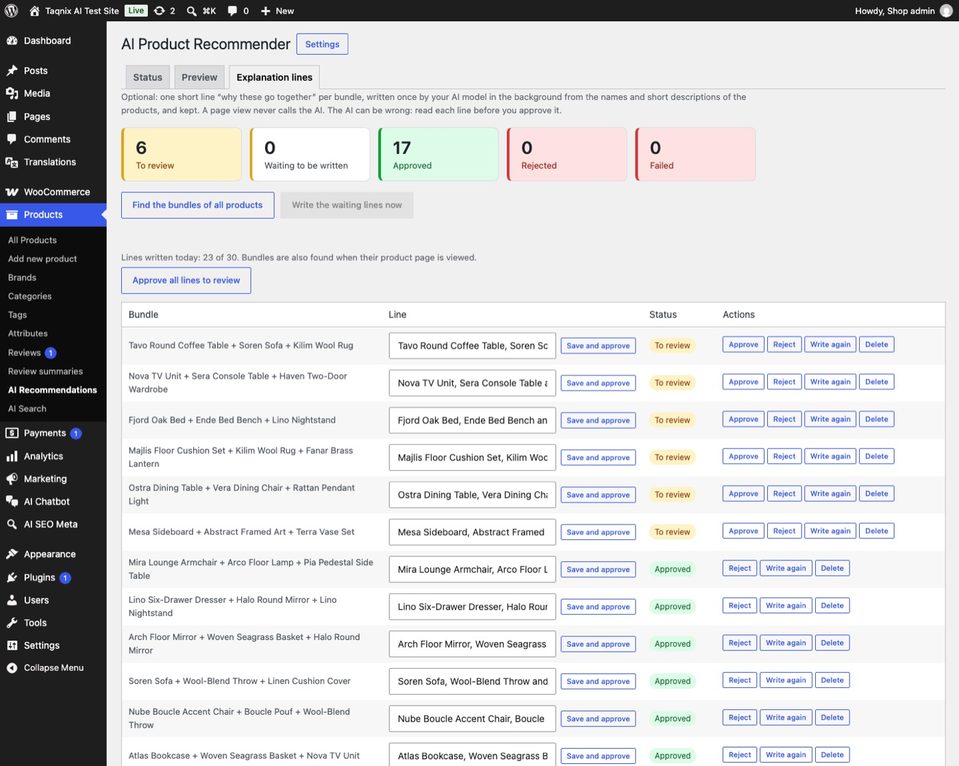Click the Tools wrench icon
The height and width of the screenshot is (766, 959).
[x=12, y=622]
